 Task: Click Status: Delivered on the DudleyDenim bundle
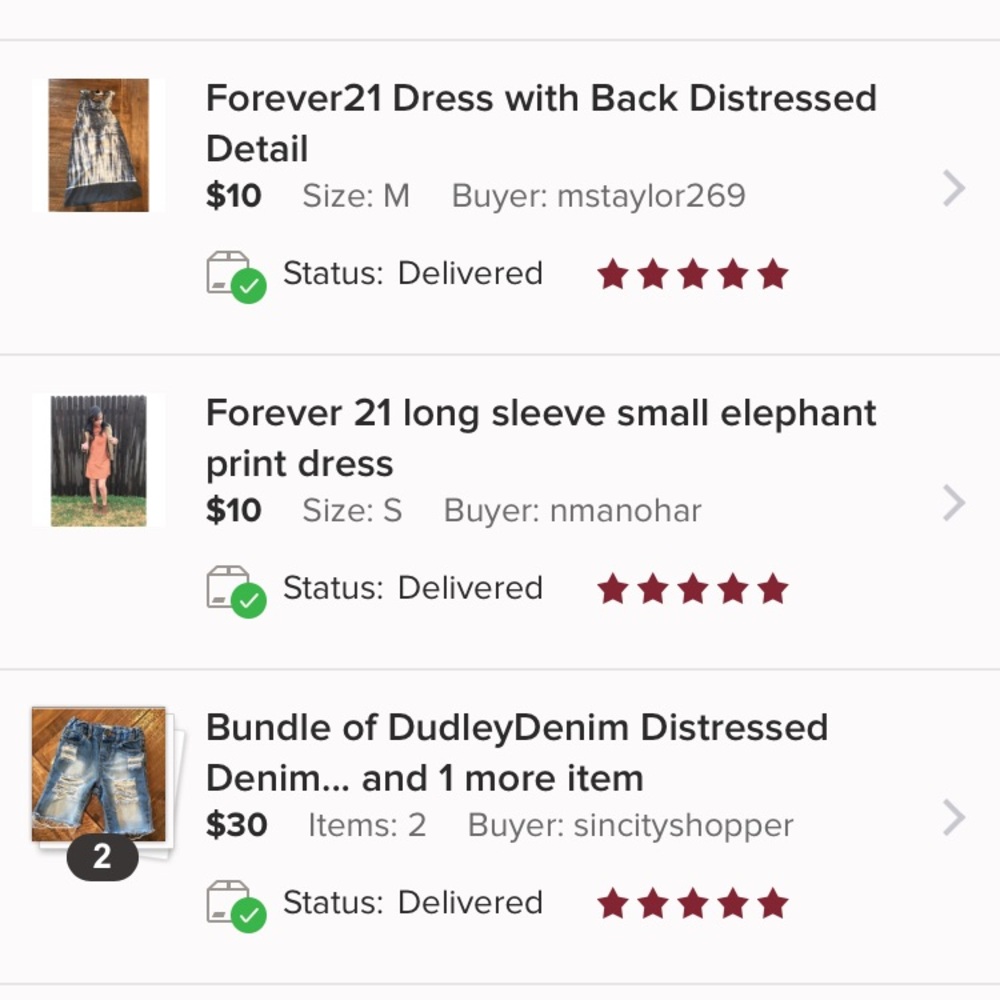[413, 903]
